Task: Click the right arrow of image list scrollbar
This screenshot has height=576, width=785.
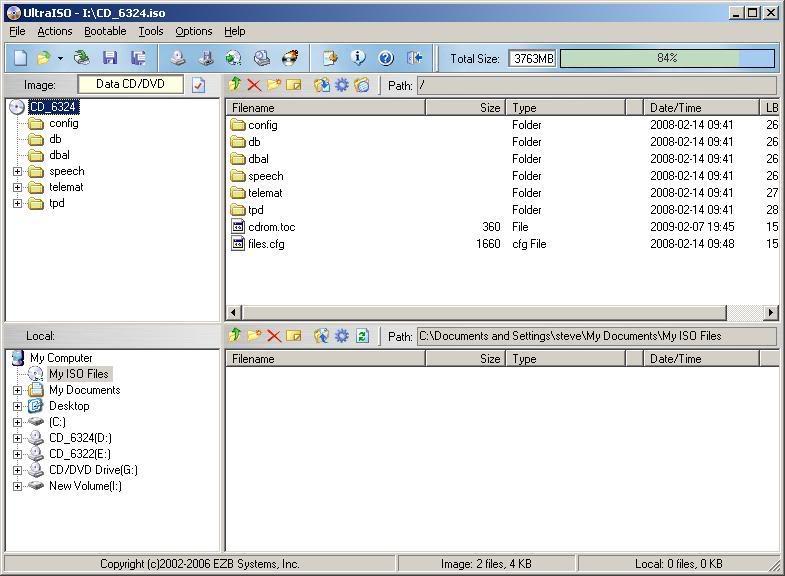Action: point(771,313)
